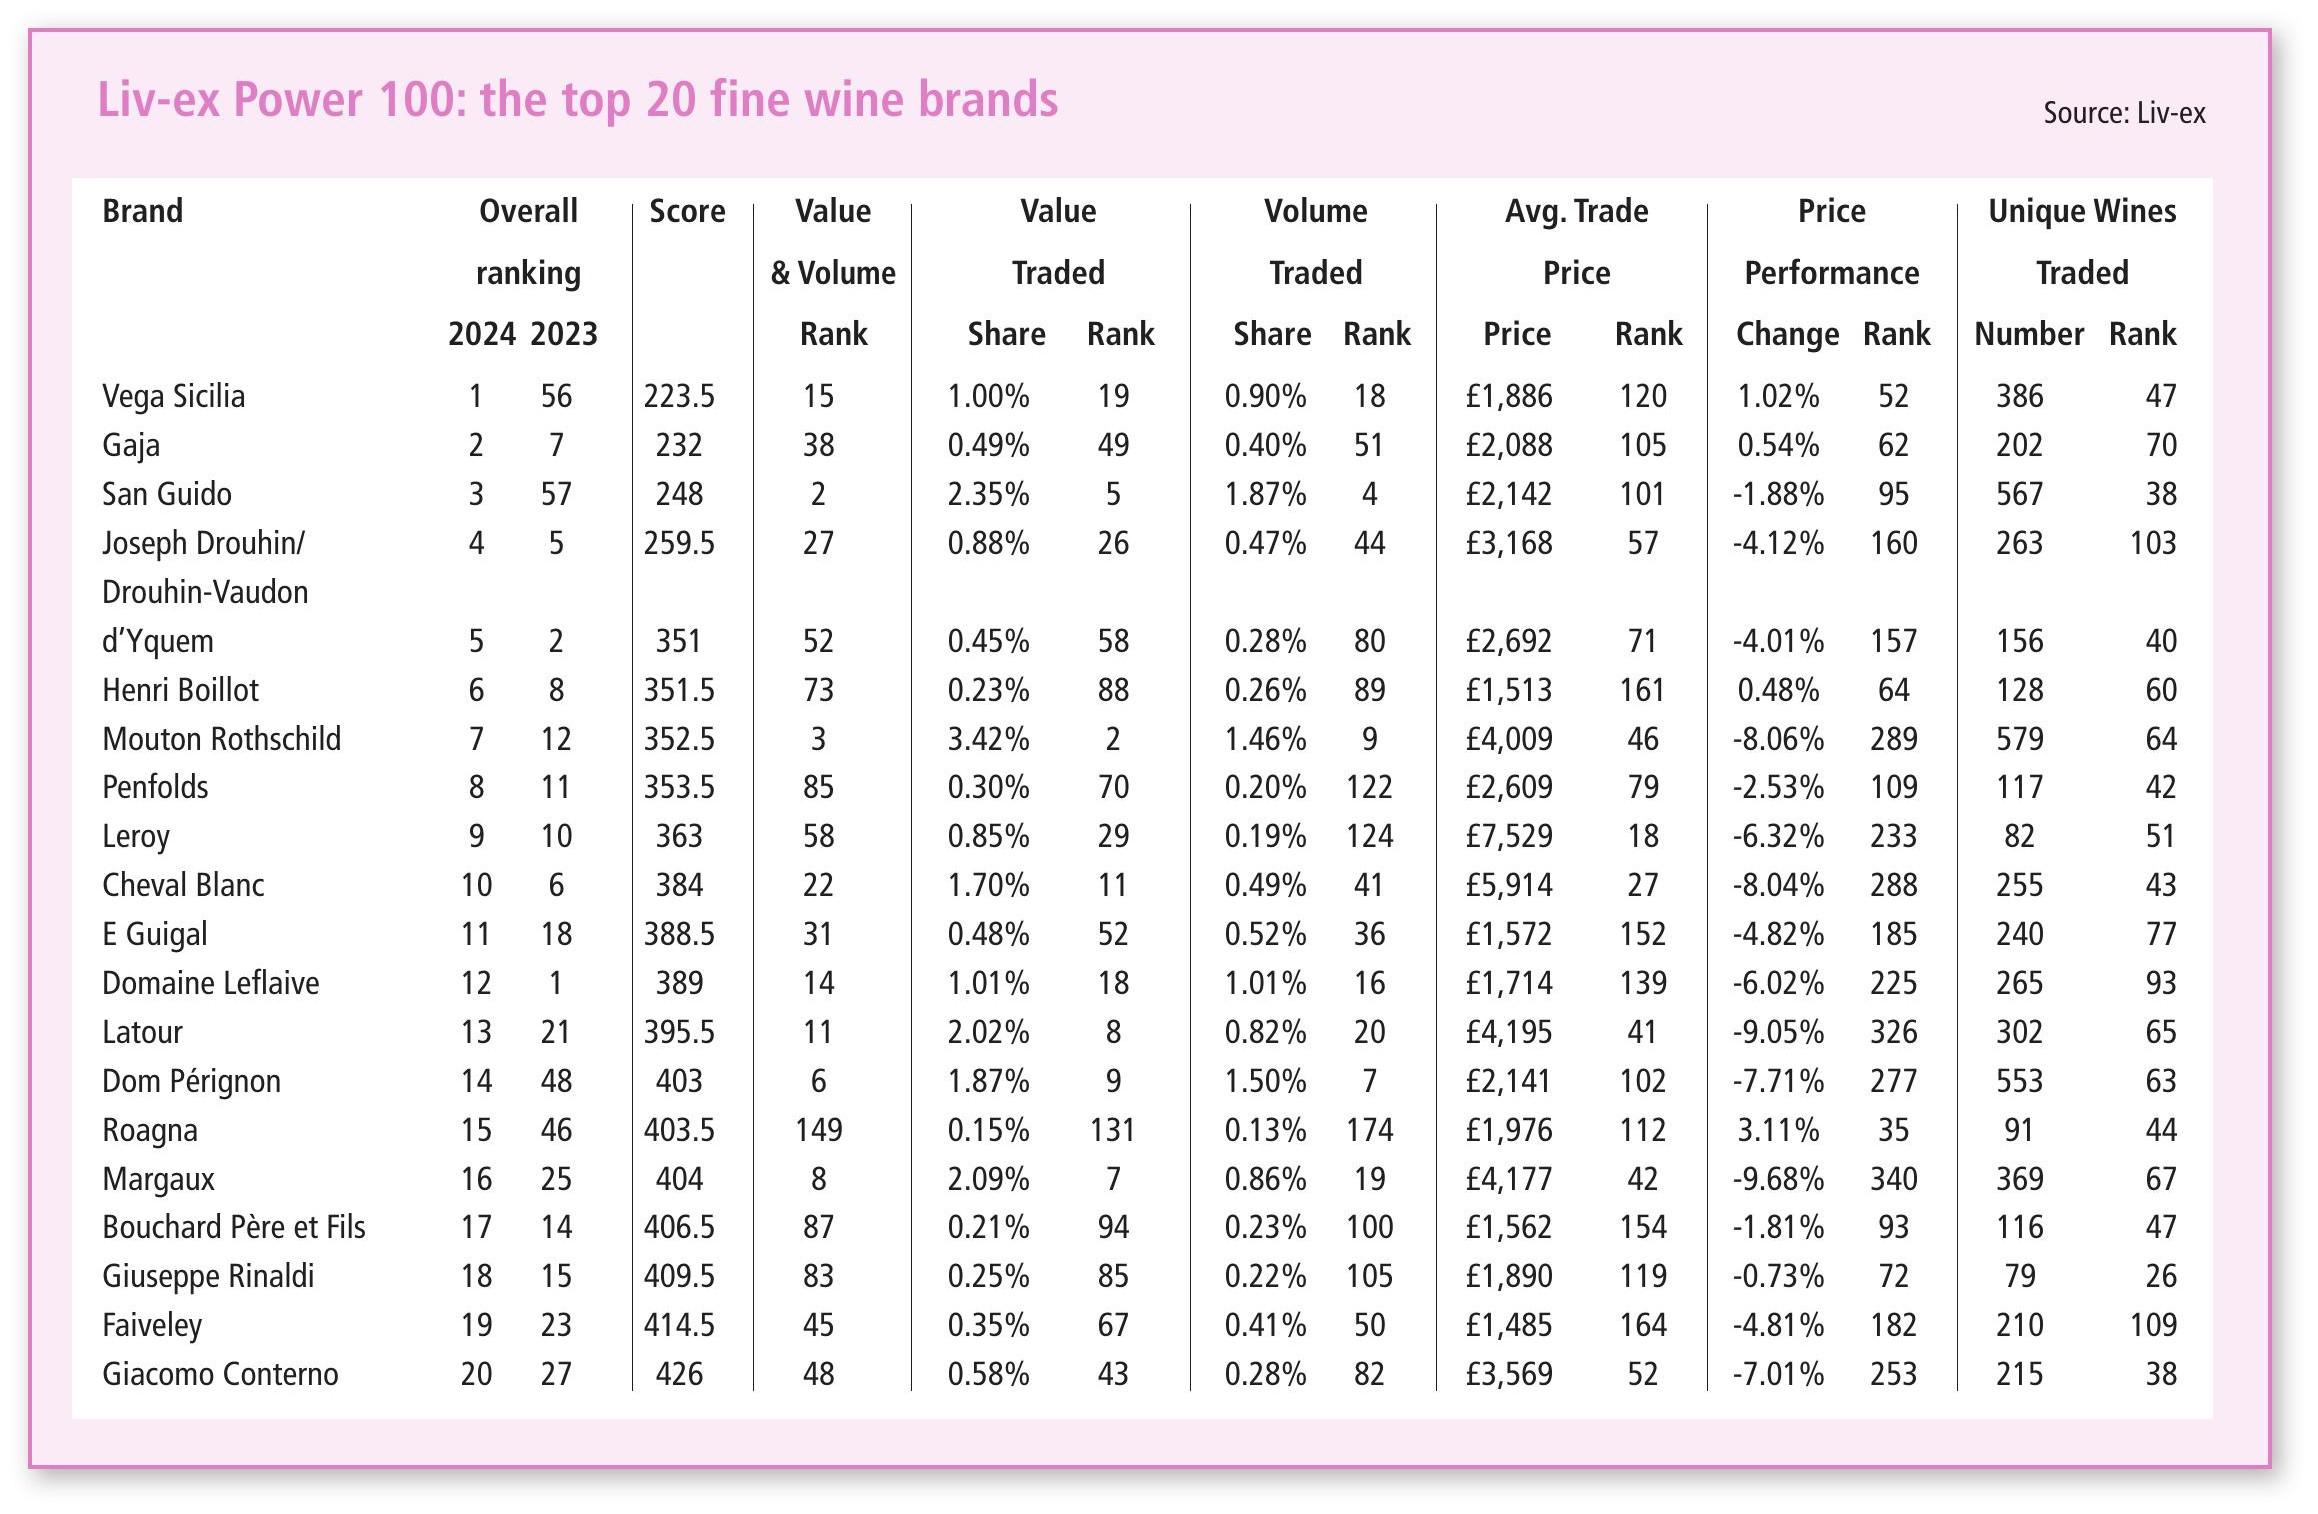Click the Liv-ex Power 100 table title
The image size is (2318, 1514).
click(x=577, y=101)
